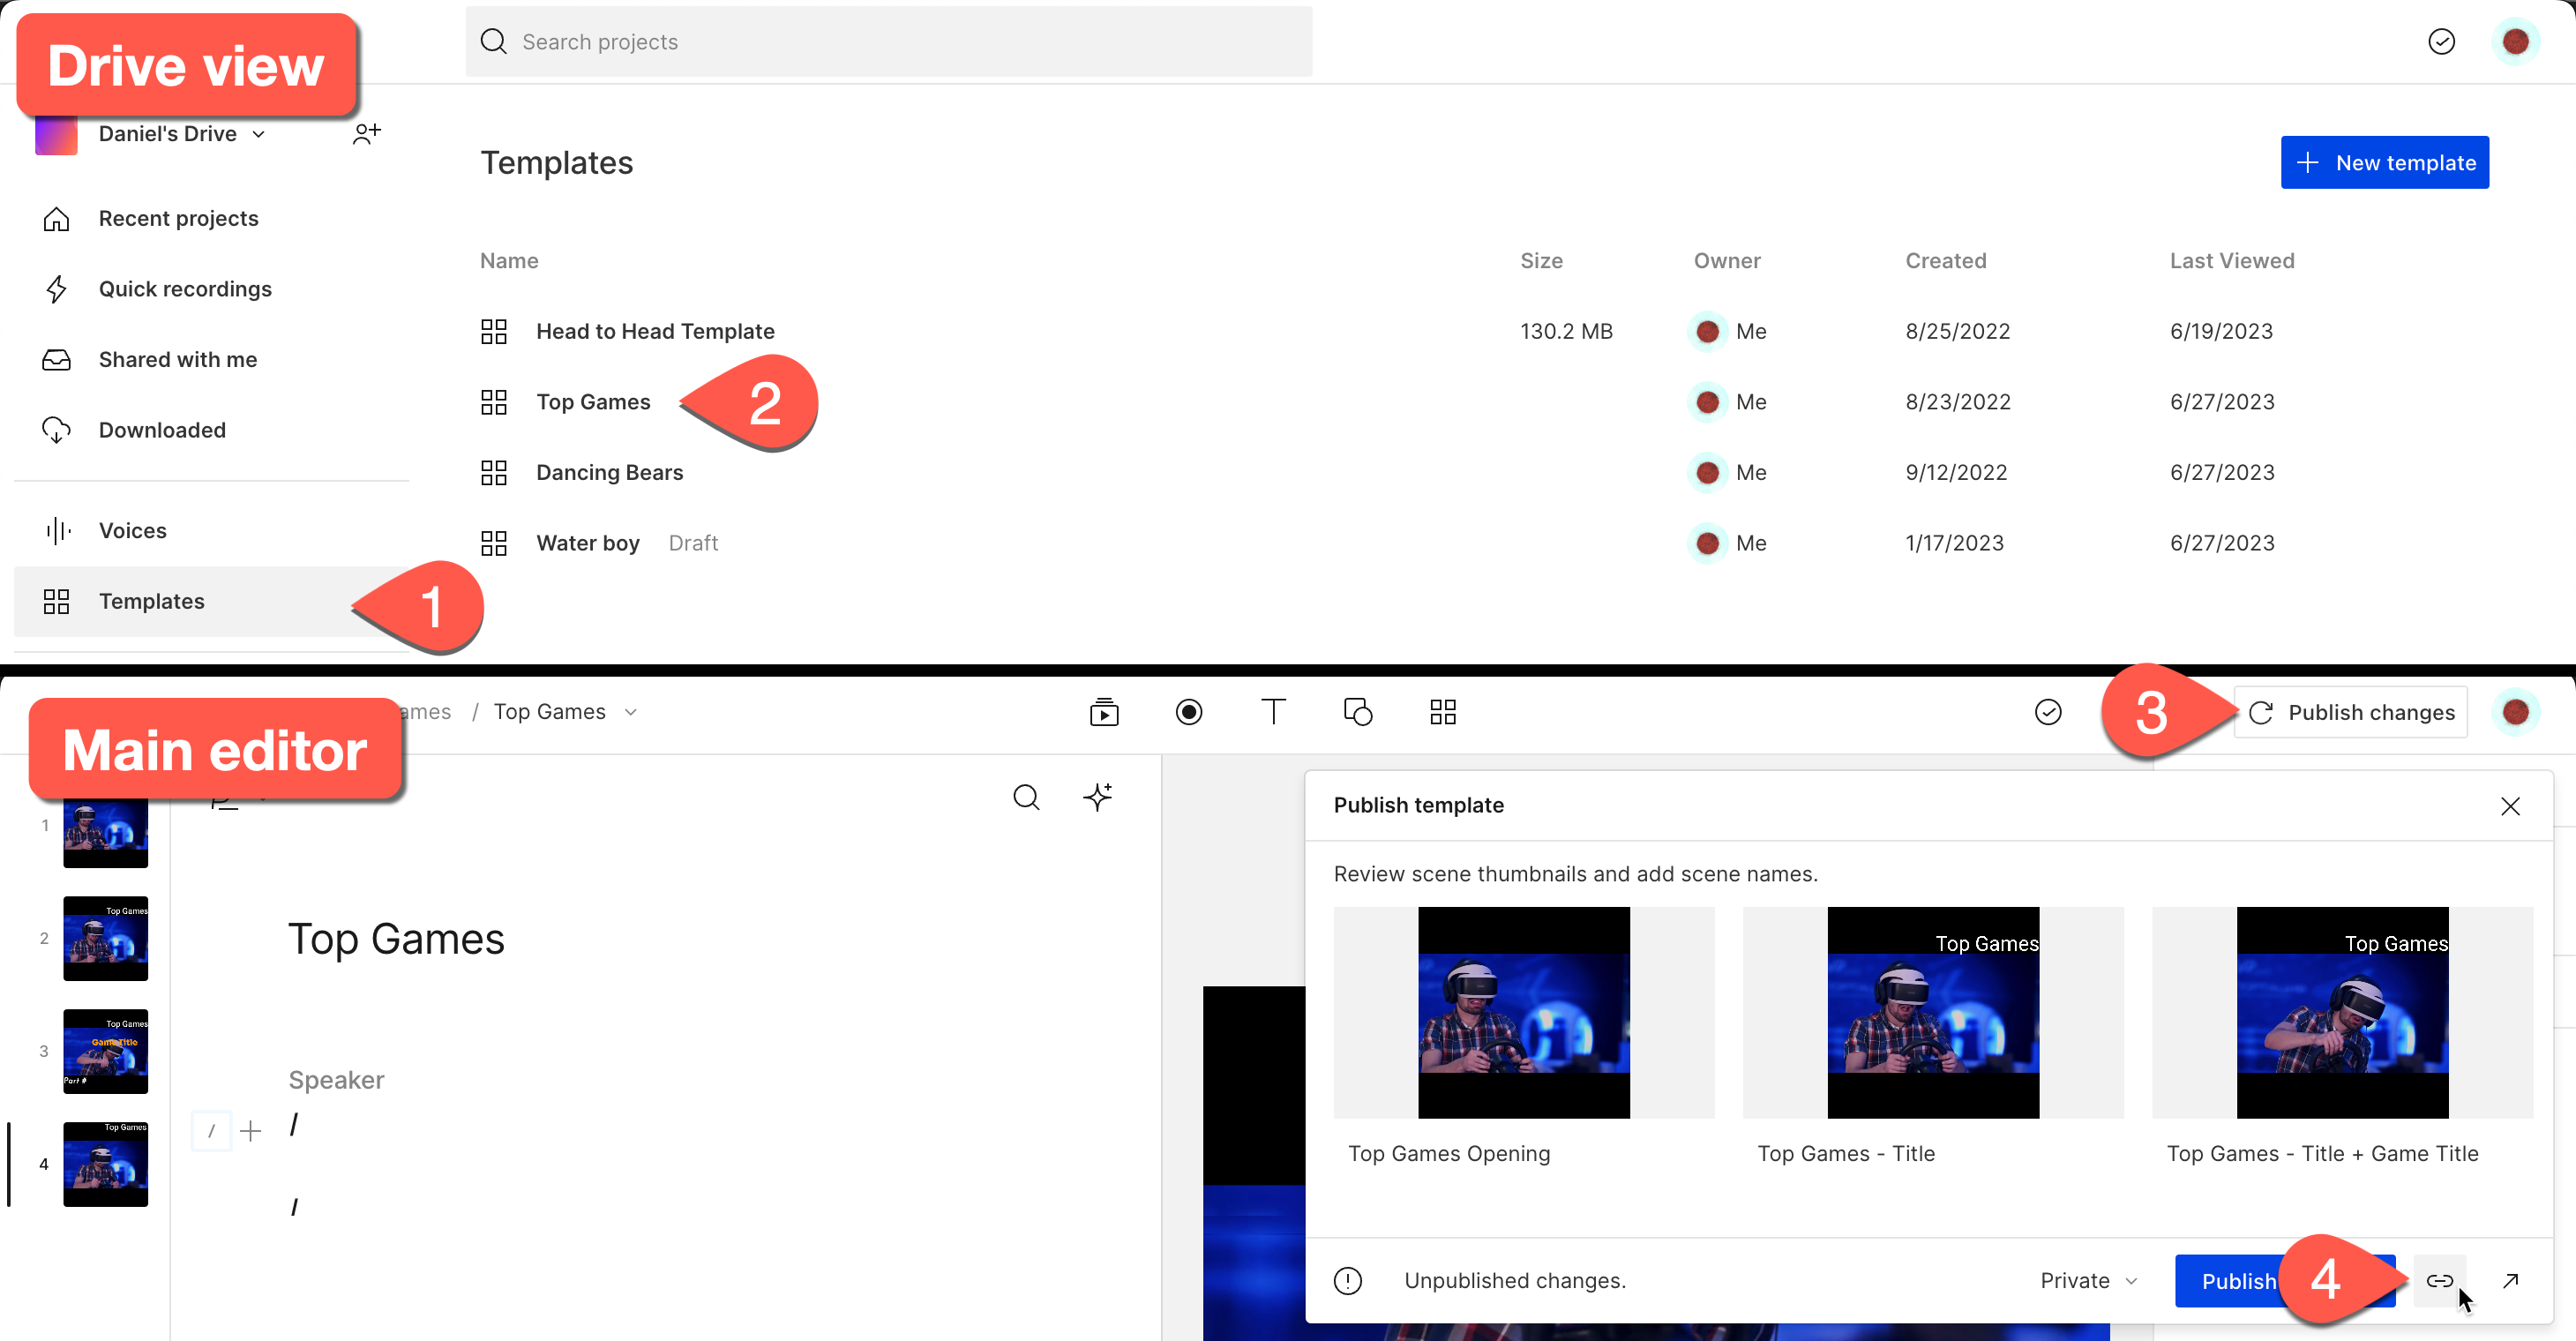Click the Top Games template entry
This screenshot has width=2576, height=1341.
click(x=593, y=401)
